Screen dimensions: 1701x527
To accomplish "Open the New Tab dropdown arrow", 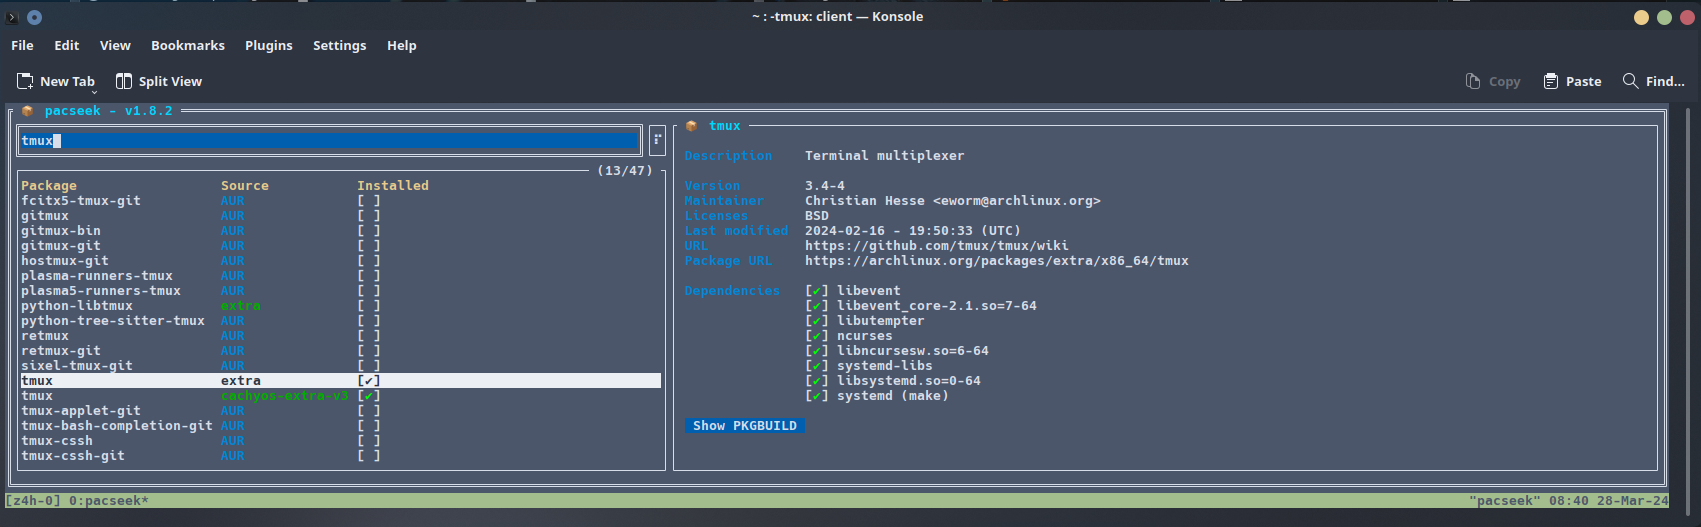I will 95,91.
